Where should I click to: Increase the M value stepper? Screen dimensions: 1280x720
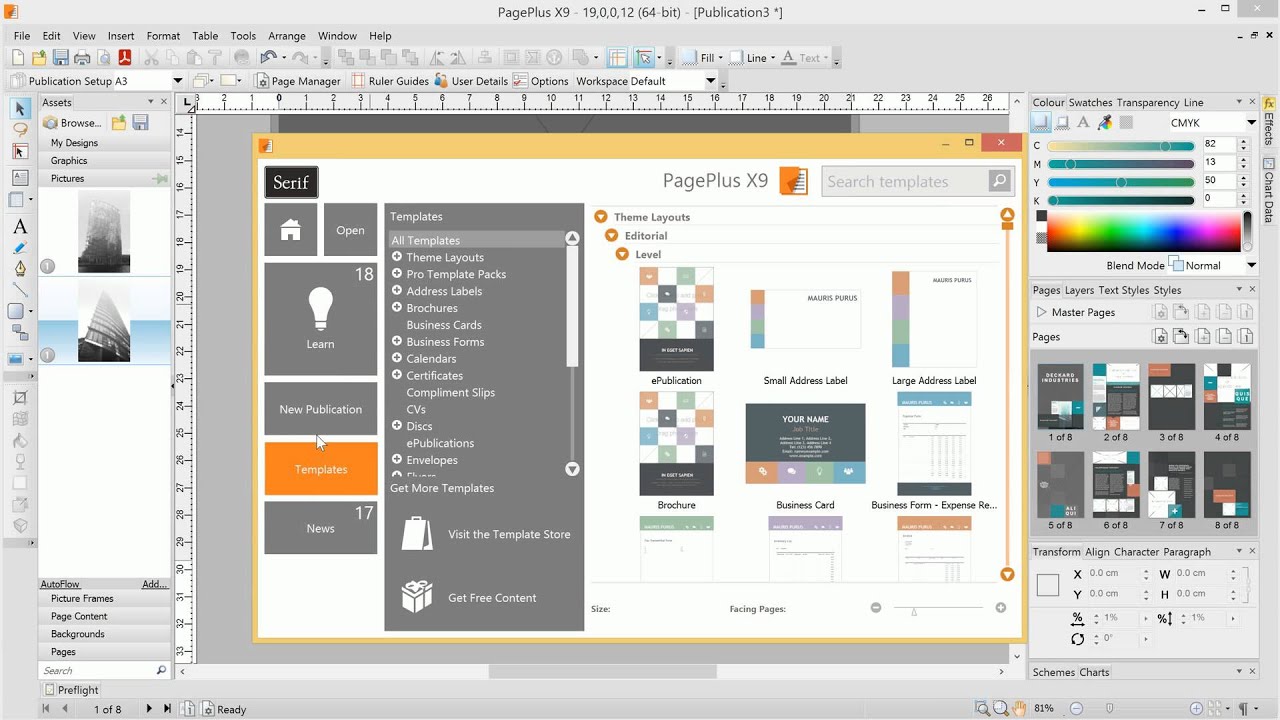(x=1243, y=159)
